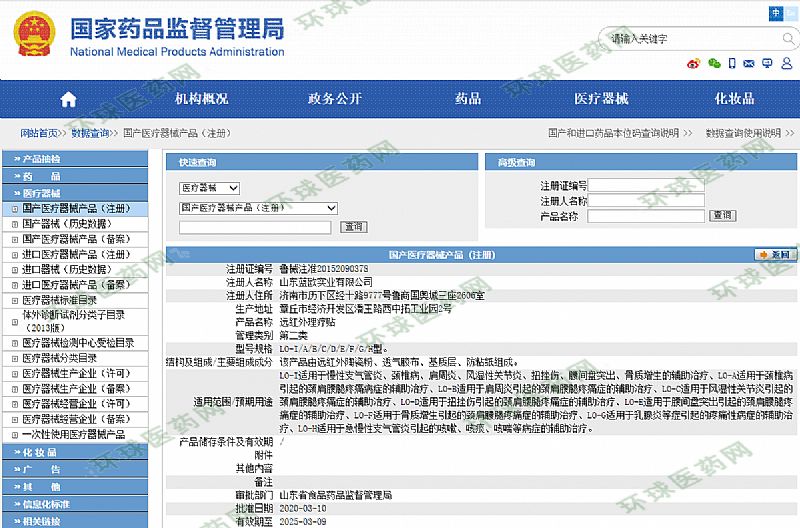The height and width of the screenshot is (528, 800).
Task: Click the 返回 back button
Action: (x=776, y=255)
